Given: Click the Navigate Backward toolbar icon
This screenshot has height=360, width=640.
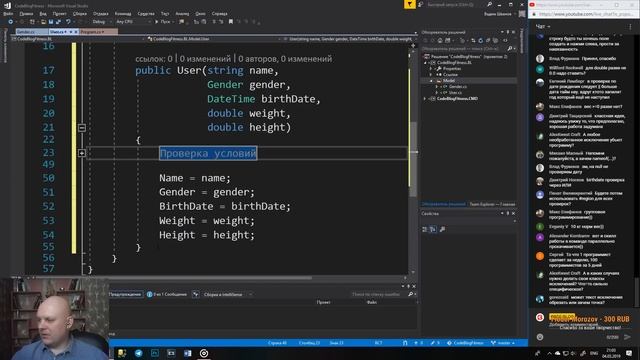Looking at the screenshot, I should tap(11, 22).
